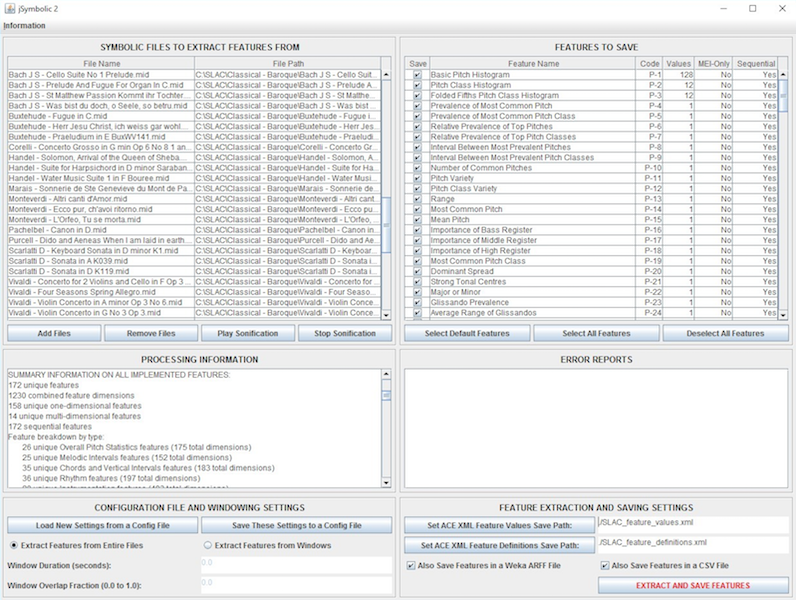
Task: Uncheck Save box for Pitch Class Histogram
Action: click(417, 85)
